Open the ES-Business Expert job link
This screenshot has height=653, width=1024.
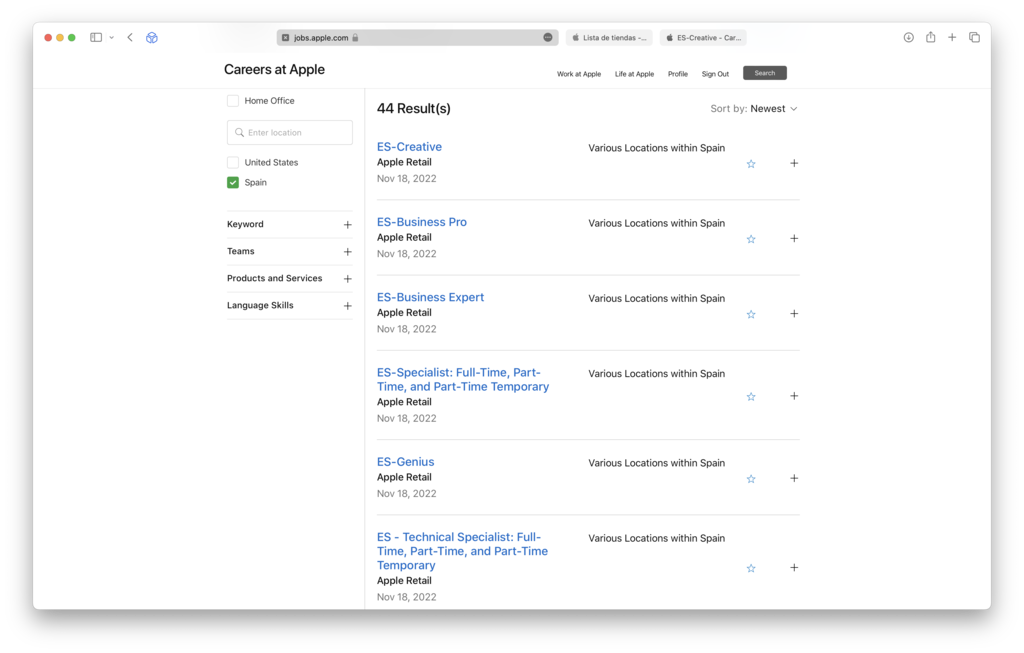click(430, 297)
